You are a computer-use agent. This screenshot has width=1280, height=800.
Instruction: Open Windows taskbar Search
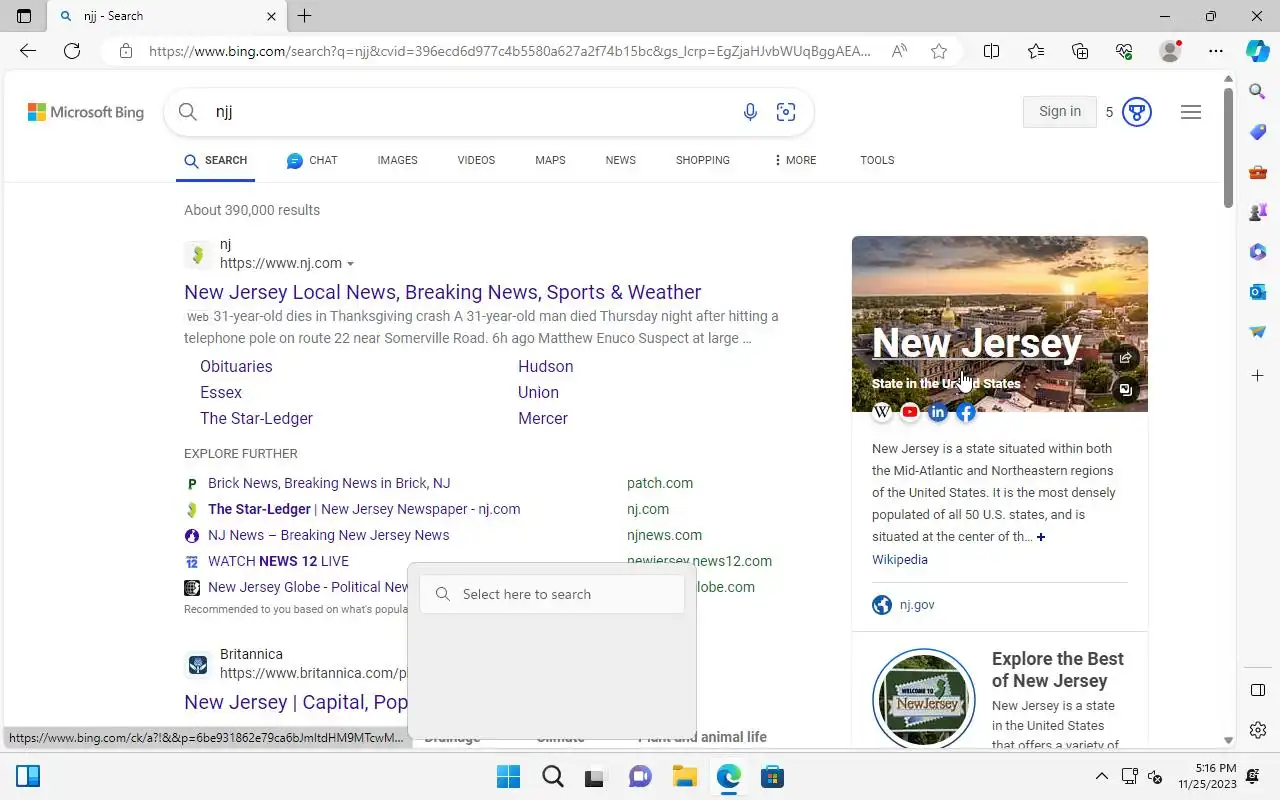[552, 776]
